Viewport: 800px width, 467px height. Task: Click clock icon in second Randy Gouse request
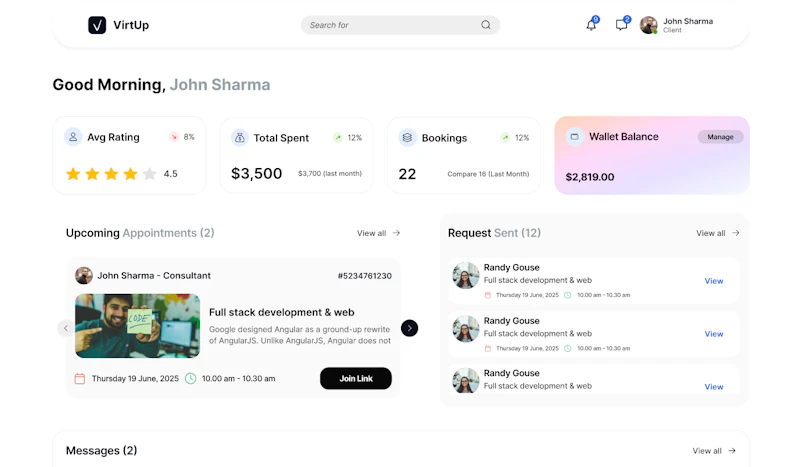567,348
